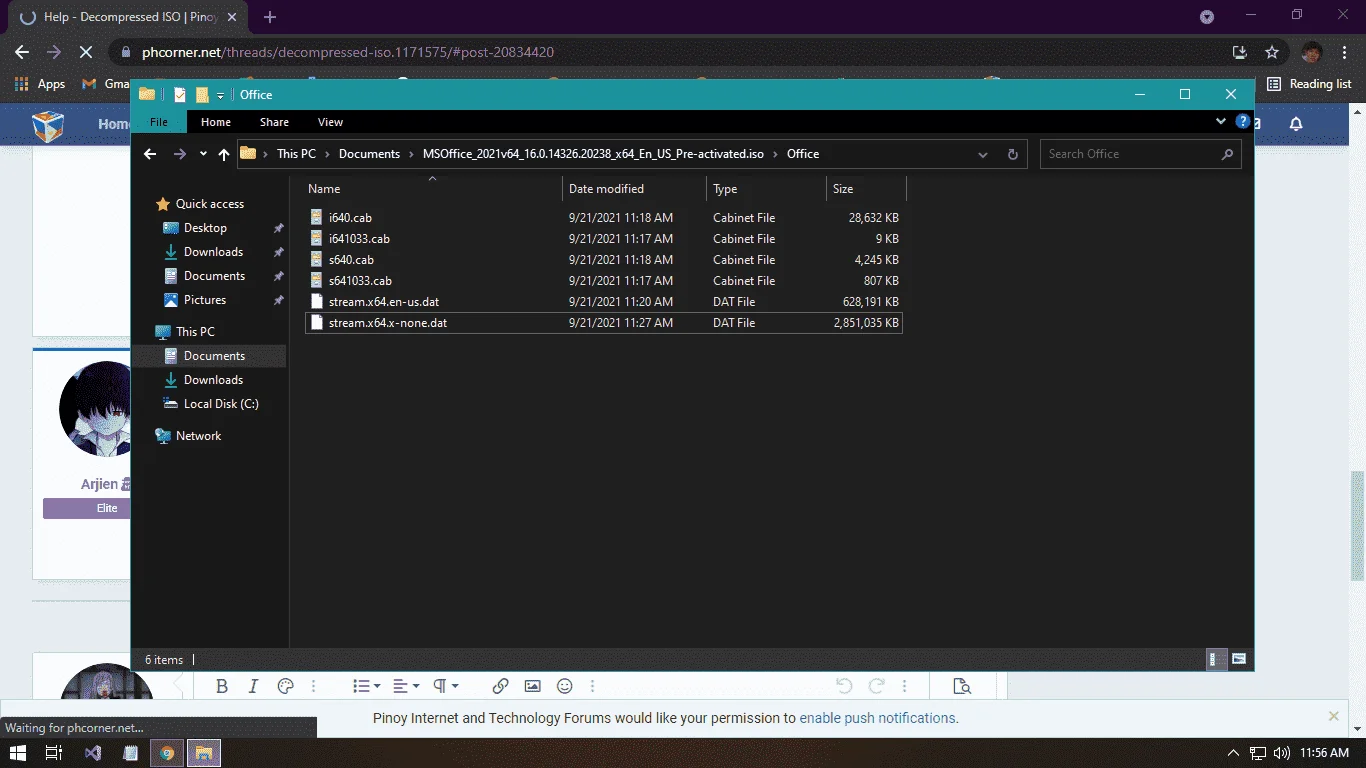
Task: Open list options dropdown in editor
Action: click(366, 686)
